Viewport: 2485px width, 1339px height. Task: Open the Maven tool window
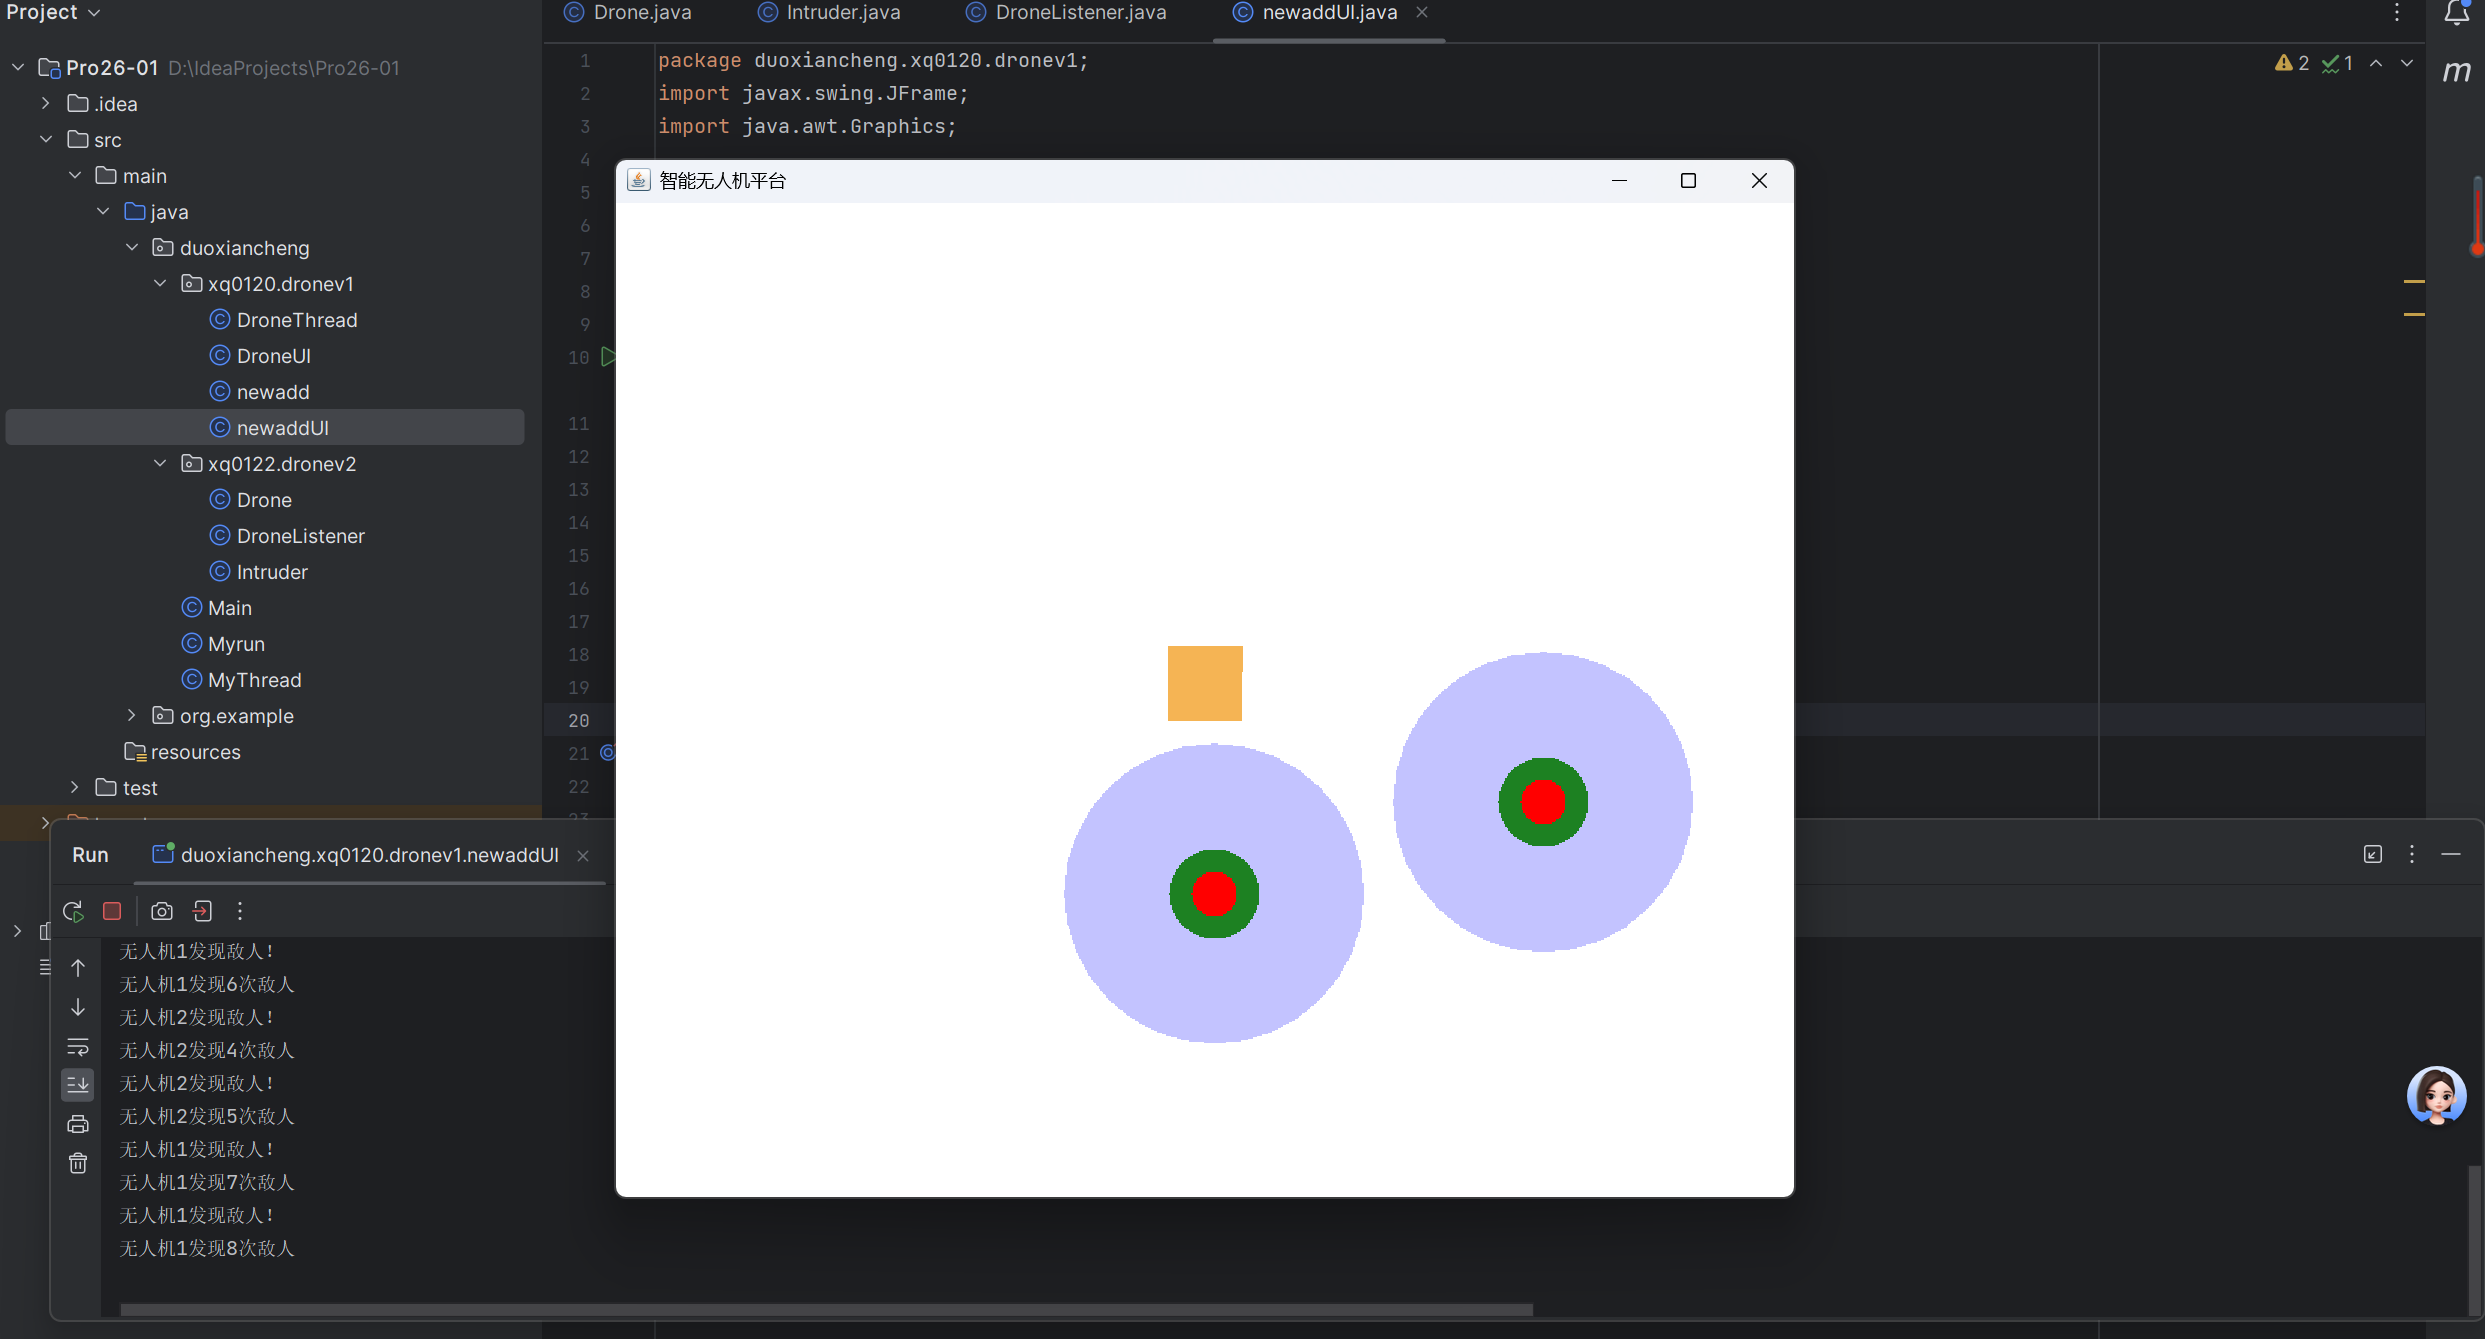click(x=2456, y=71)
